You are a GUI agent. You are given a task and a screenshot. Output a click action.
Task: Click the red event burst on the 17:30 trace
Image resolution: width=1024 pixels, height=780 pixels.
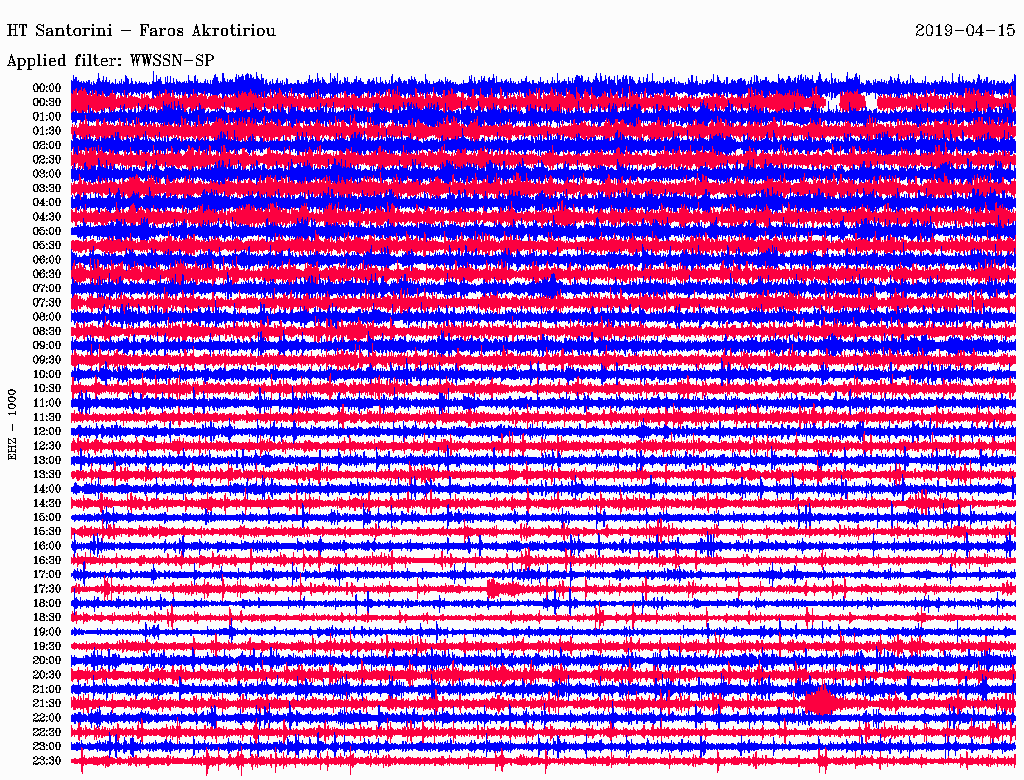tap(503, 589)
